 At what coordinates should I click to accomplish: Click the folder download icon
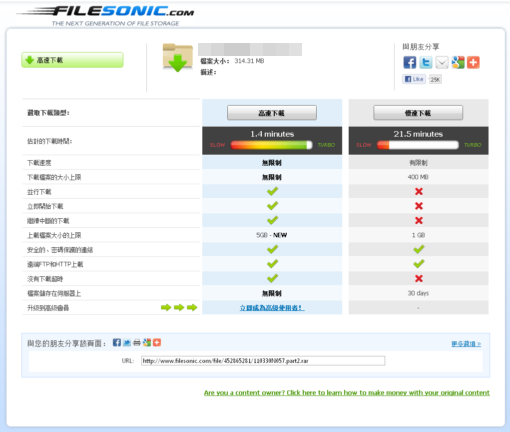(x=178, y=58)
